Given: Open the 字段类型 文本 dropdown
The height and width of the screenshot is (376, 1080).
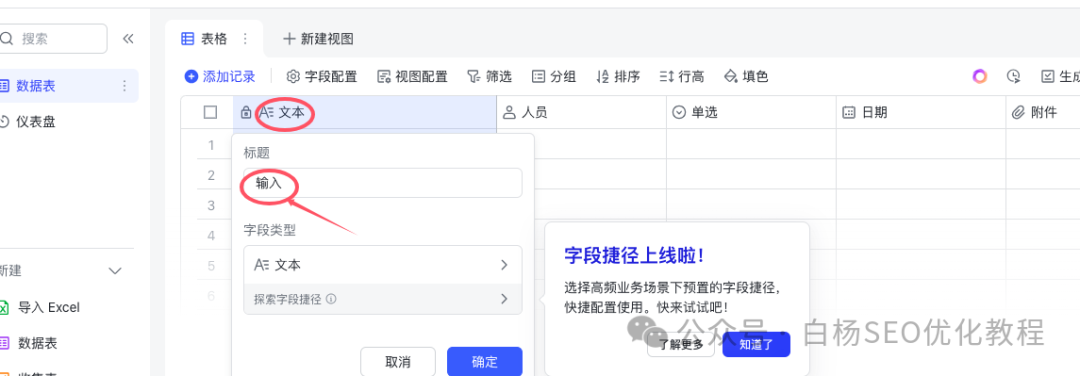Looking at the screenshot, I should click(383, 264).
